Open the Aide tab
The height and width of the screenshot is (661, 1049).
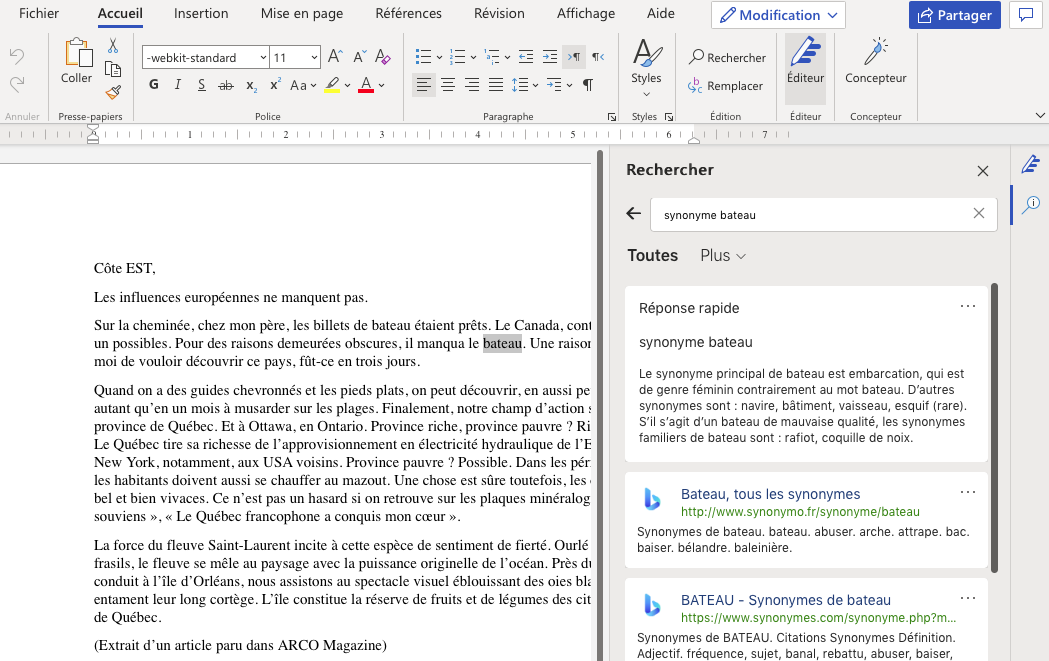pyautogui.click(x=661, y=13)
